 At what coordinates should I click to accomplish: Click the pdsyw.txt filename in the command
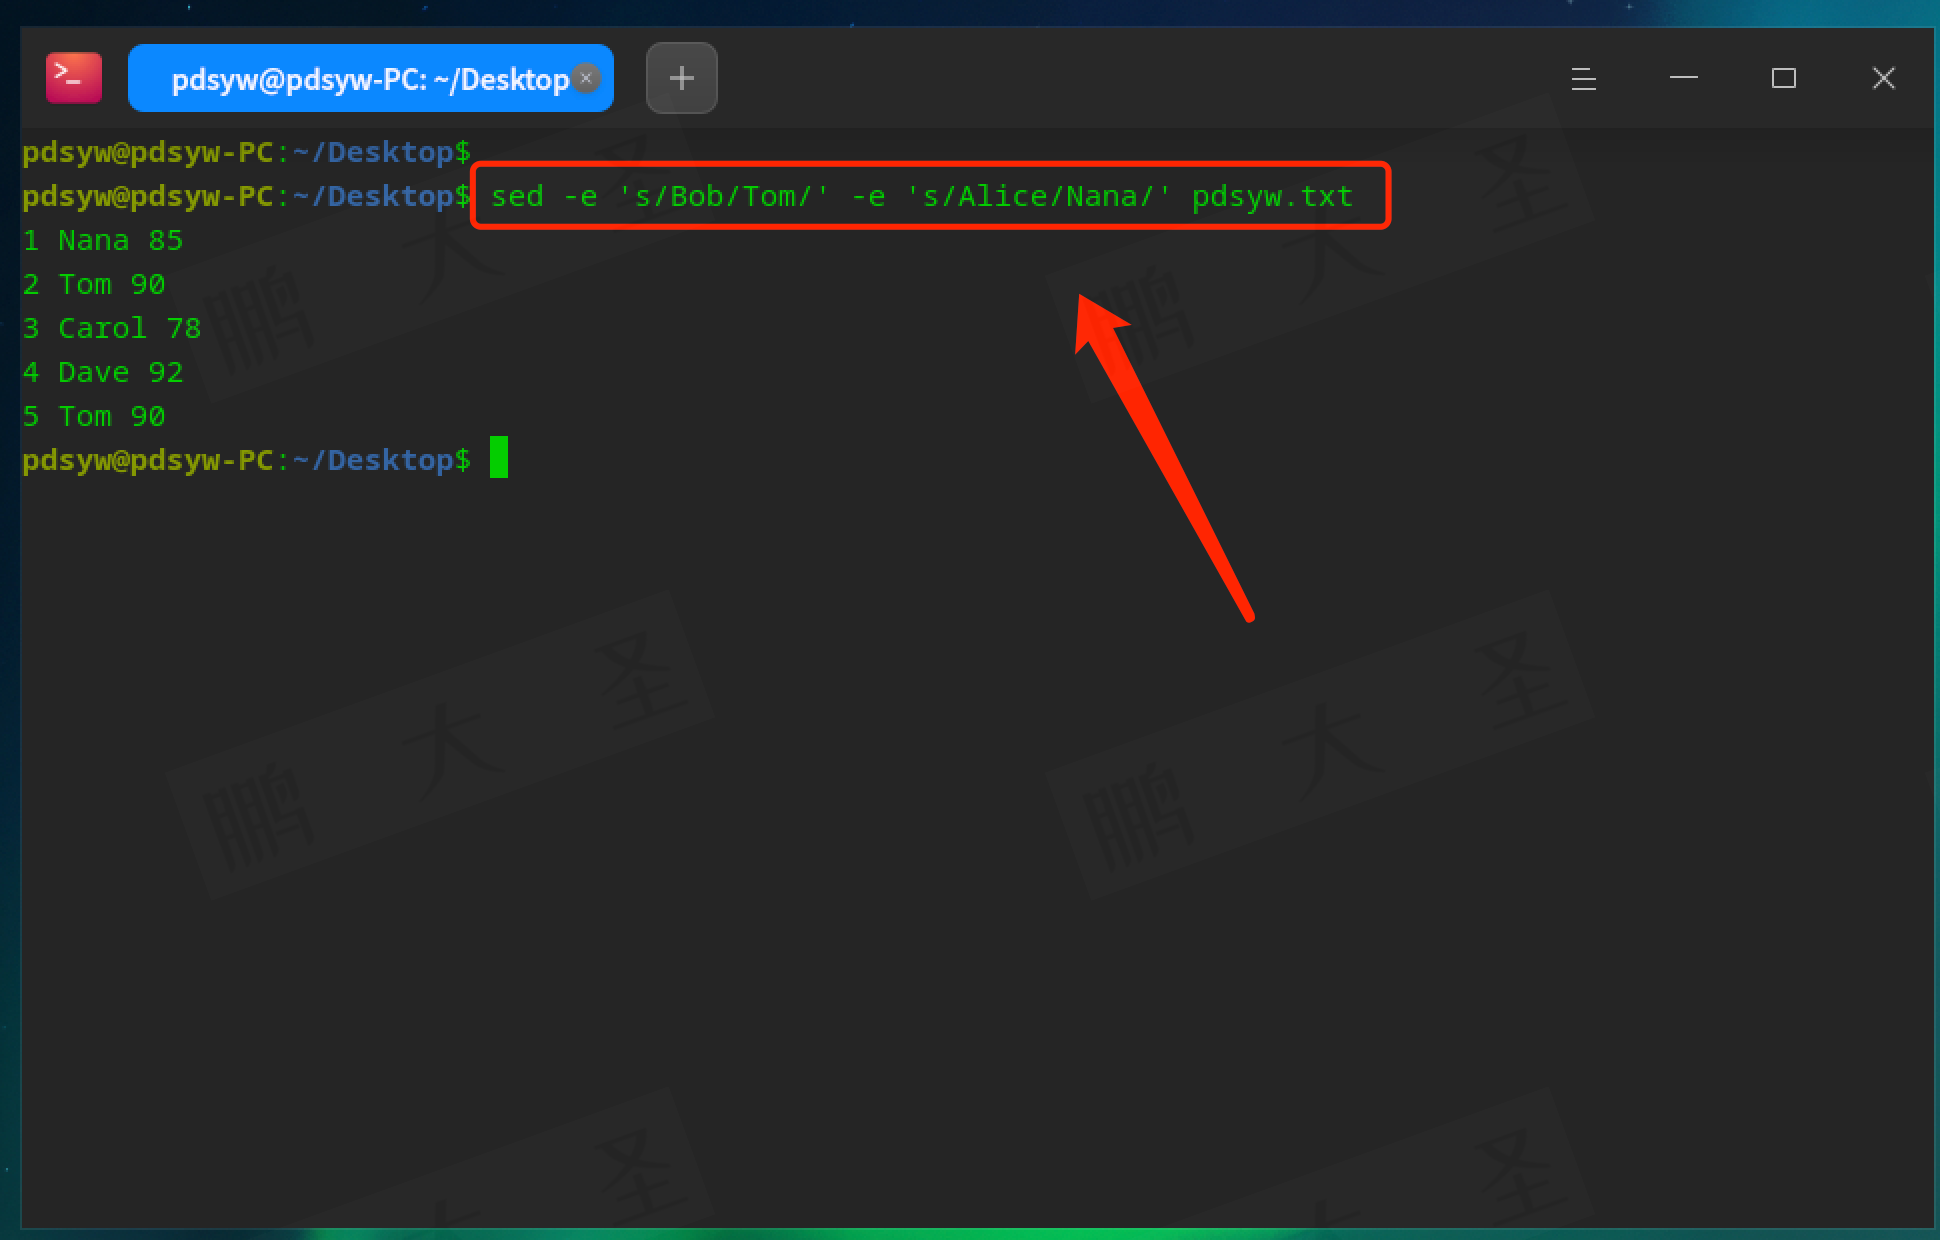(1272, 196)
